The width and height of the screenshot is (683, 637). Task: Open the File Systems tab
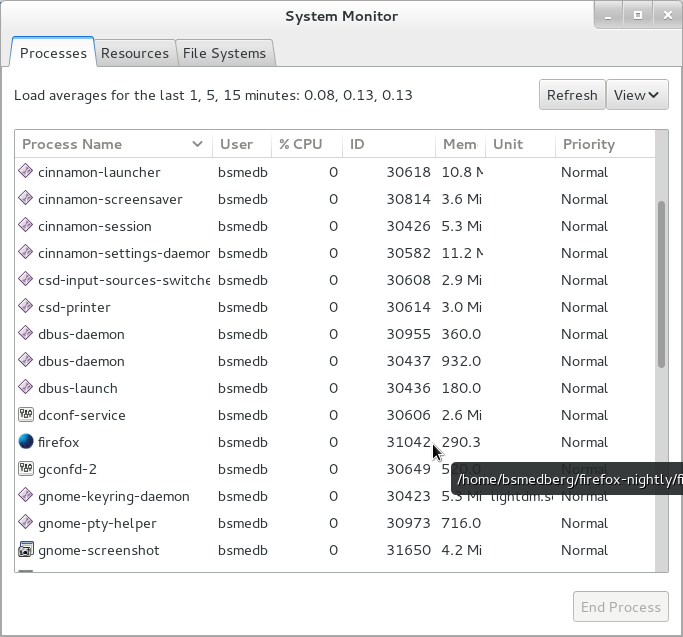(224, 53)
